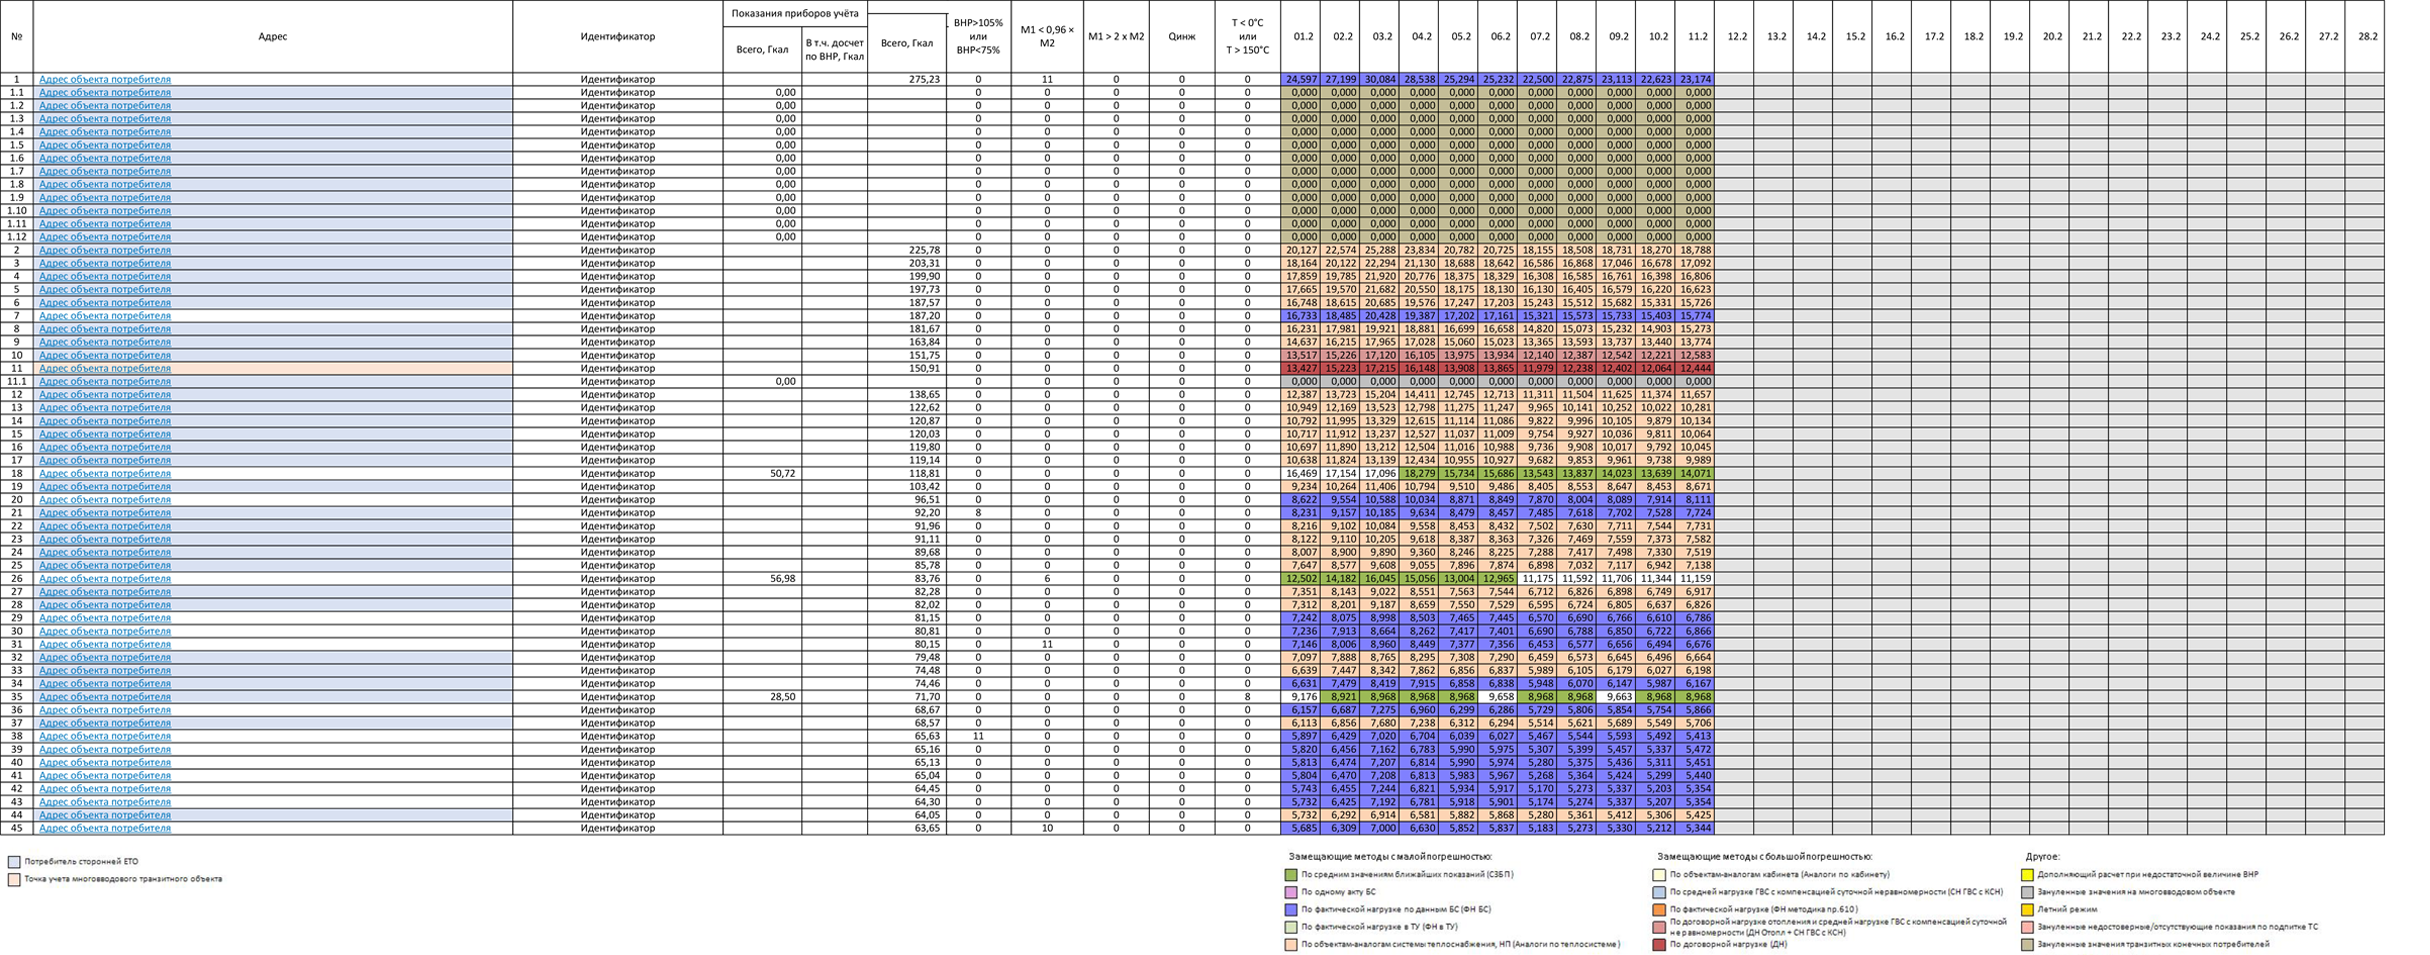Select the green cell containing 12,502
Image resolution: width=2430 pixels, height=955 pixels.
[1301, 579]
